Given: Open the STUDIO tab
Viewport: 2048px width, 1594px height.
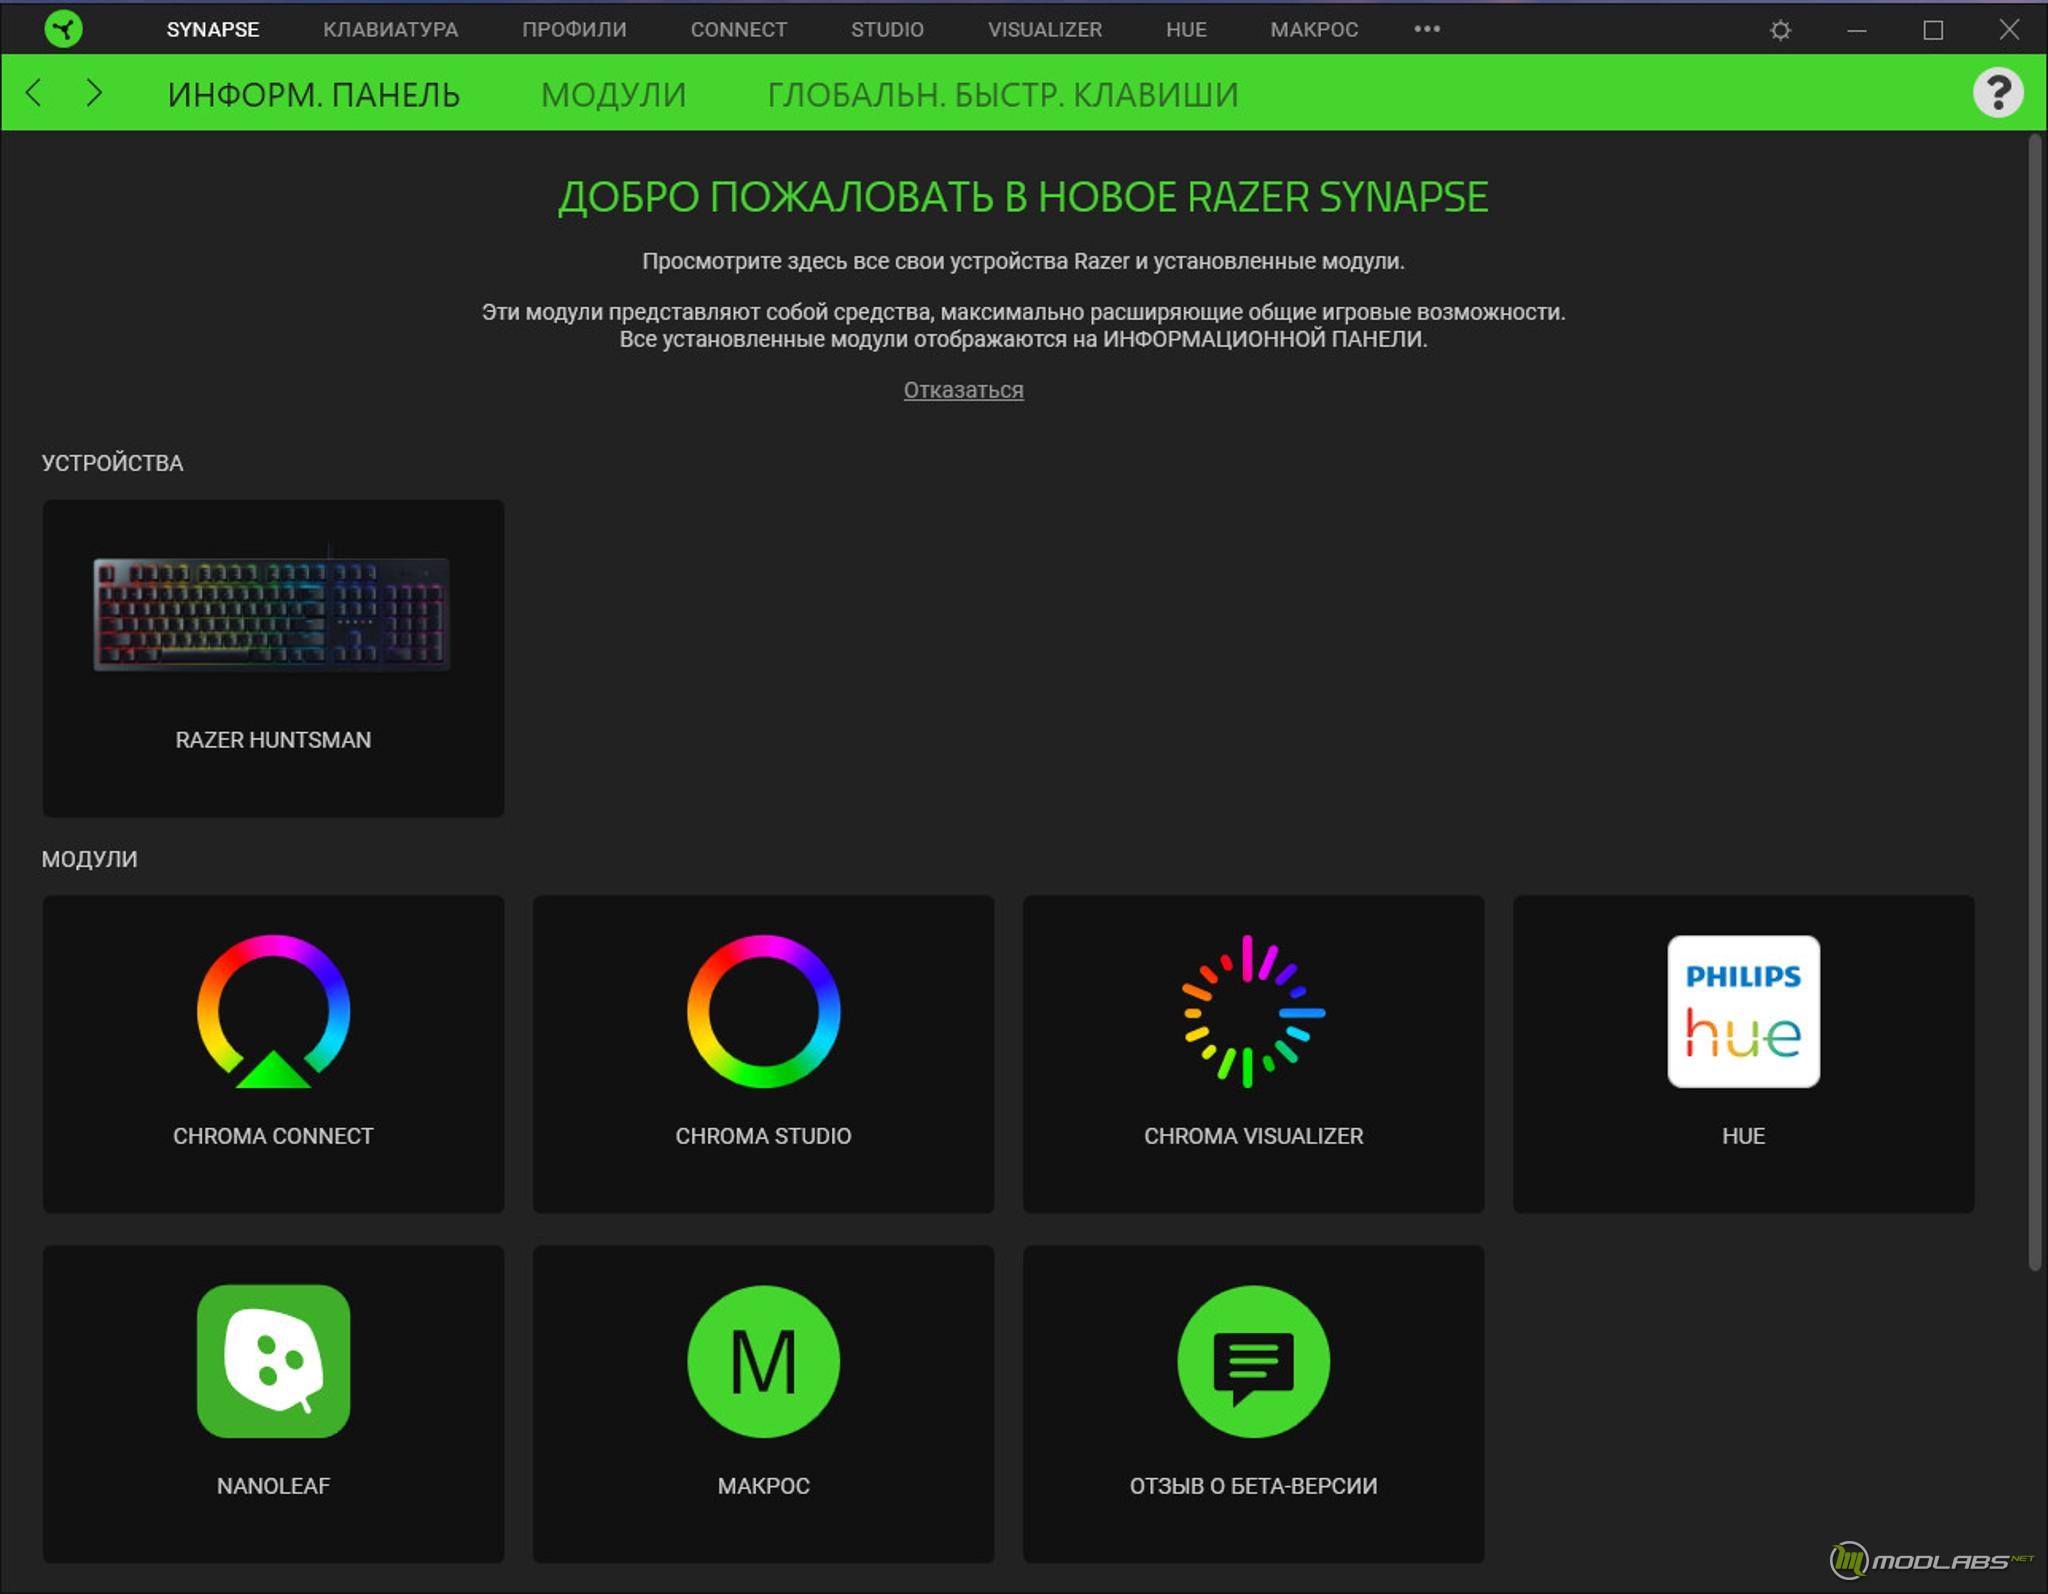Looking at the screenshot, I should 887,30.
